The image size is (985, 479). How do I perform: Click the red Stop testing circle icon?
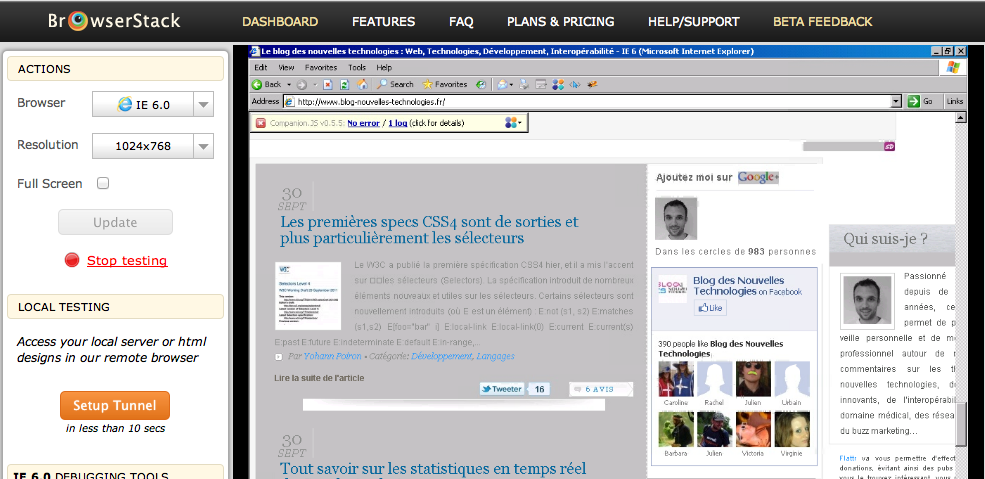72,260
